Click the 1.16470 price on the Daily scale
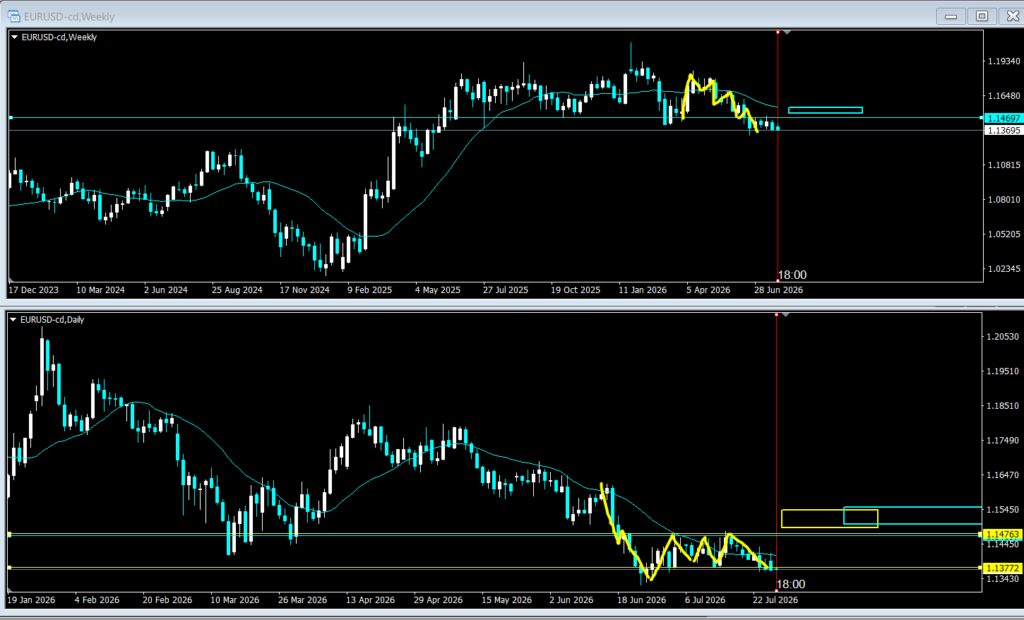 tap(1002, 475)
